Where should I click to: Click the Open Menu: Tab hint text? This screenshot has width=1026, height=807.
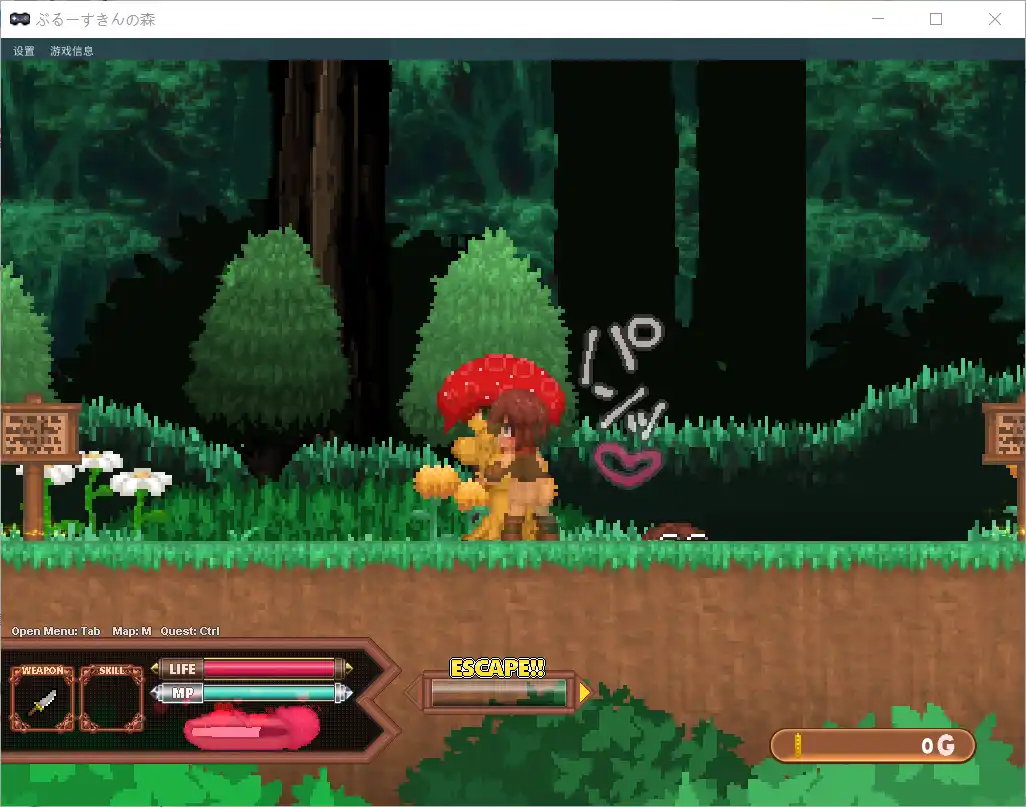(56, 631)
